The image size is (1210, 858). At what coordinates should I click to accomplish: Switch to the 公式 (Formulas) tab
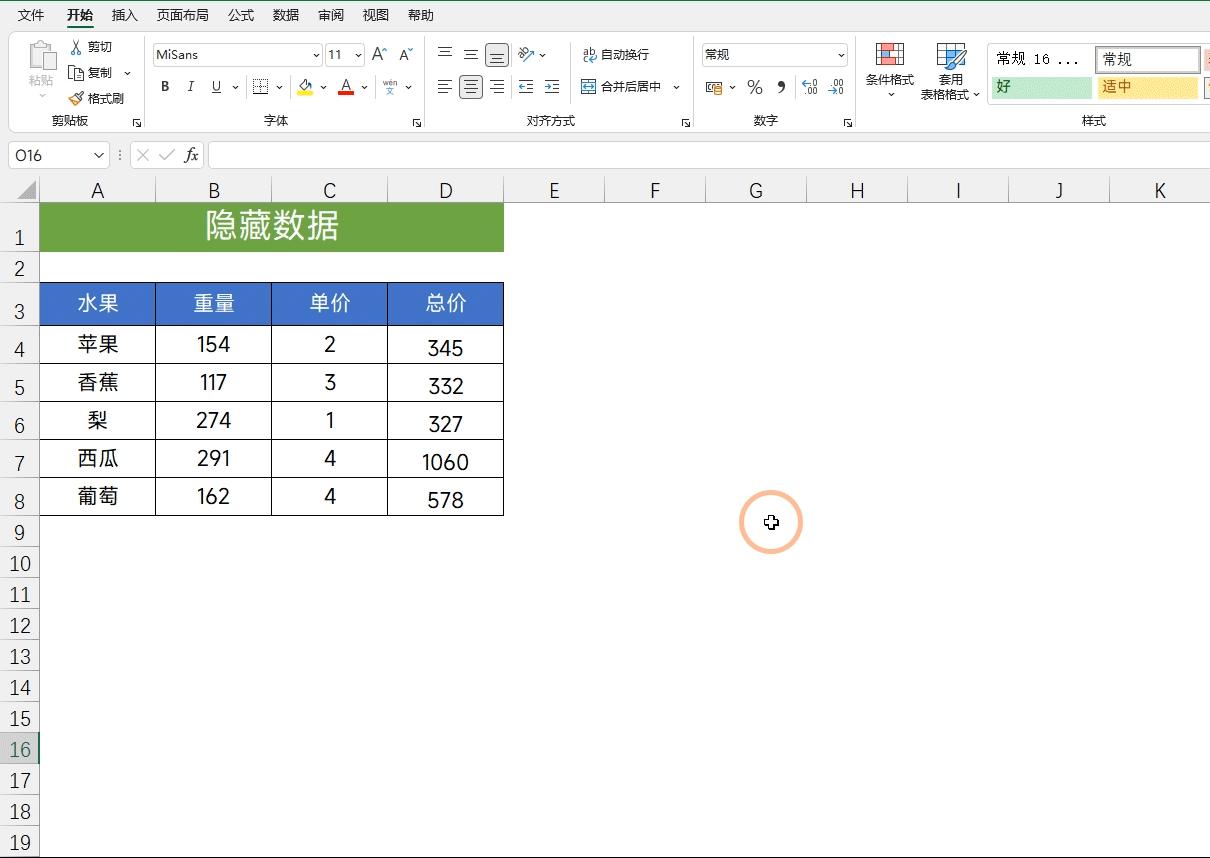click(240, 15)
